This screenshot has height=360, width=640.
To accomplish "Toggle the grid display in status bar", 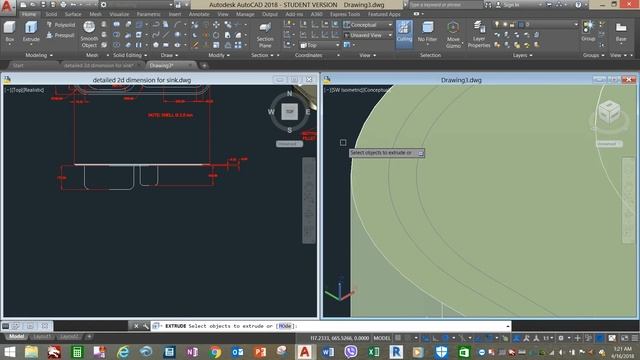I will click(398, 338).
